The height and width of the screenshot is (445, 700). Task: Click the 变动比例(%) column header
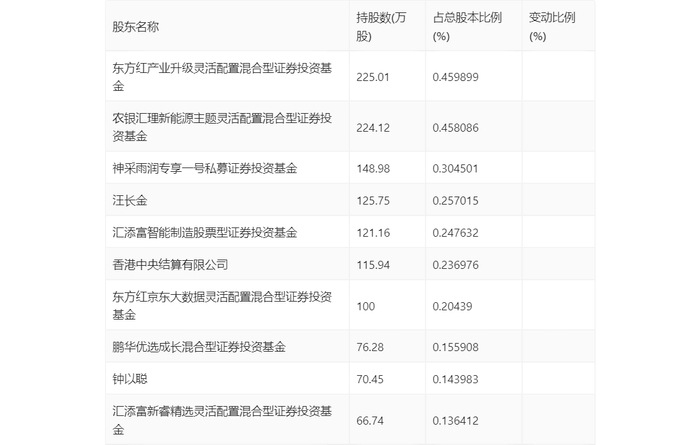(552, 27)
